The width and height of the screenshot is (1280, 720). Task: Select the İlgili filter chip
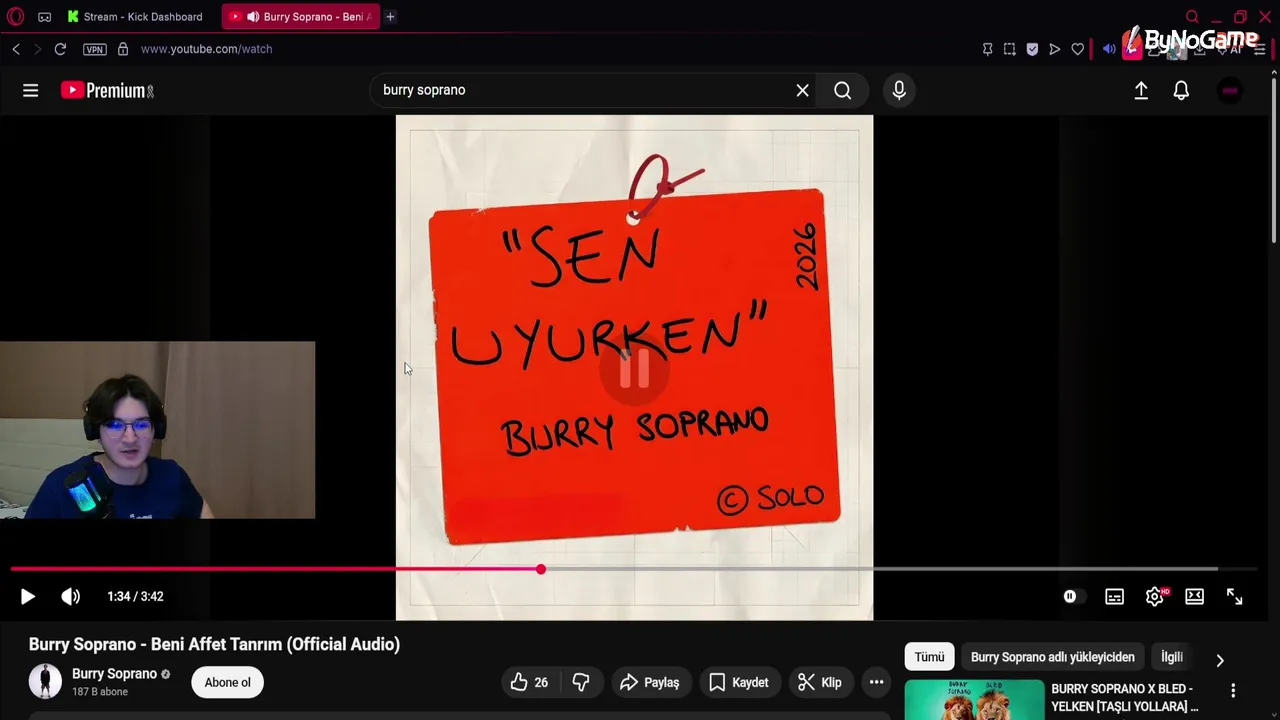tap(1172, 657)
